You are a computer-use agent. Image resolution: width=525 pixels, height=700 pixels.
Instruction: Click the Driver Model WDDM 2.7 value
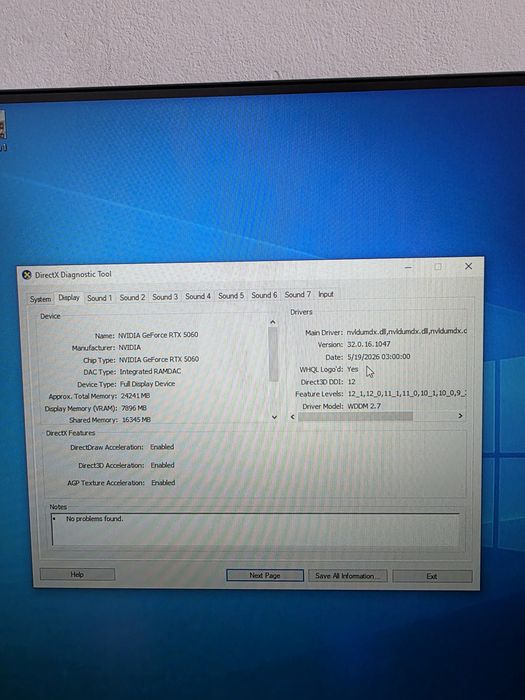[364, 406]
